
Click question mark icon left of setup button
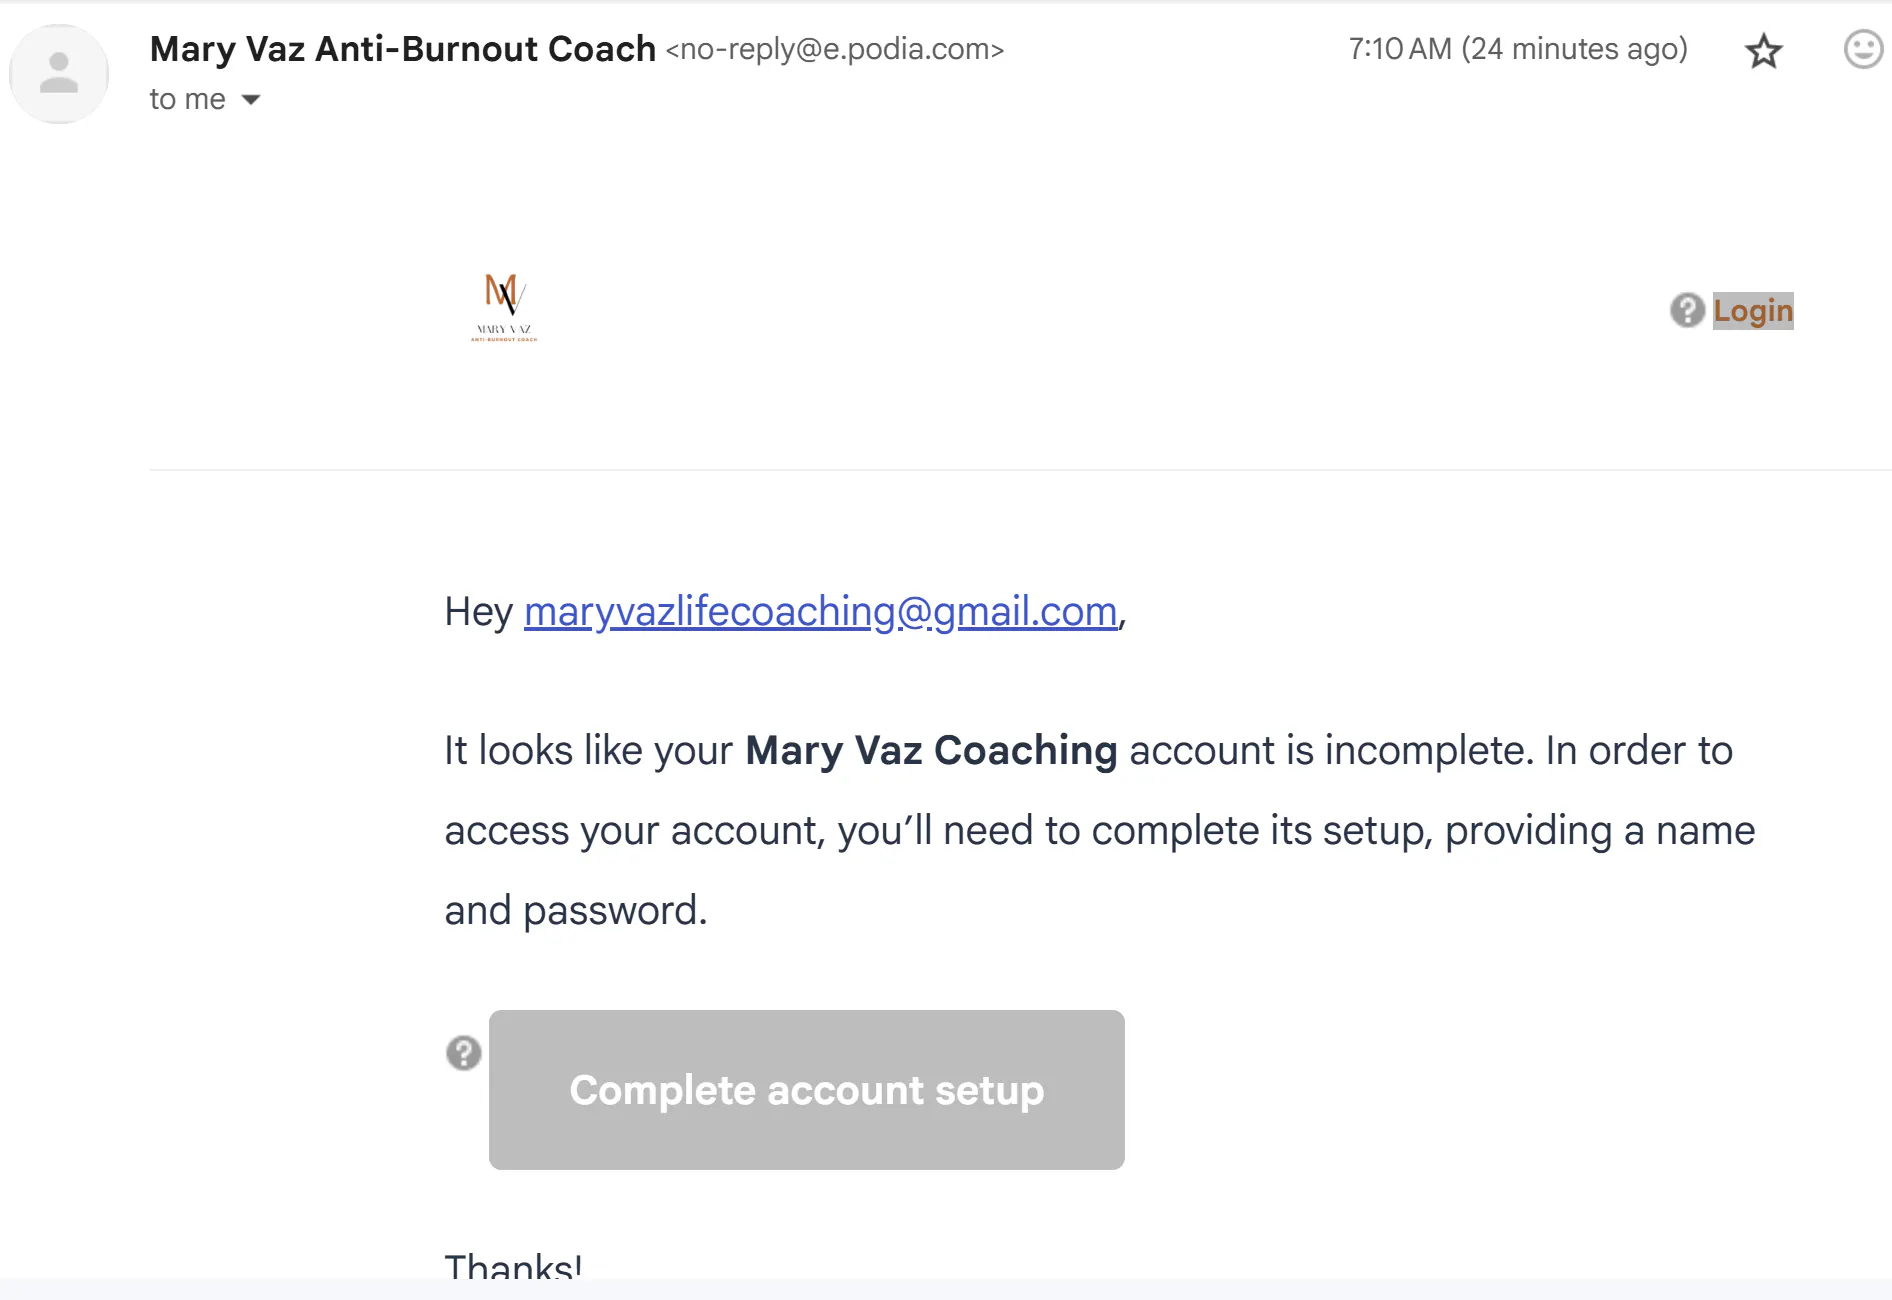(x=463, y=1053)
